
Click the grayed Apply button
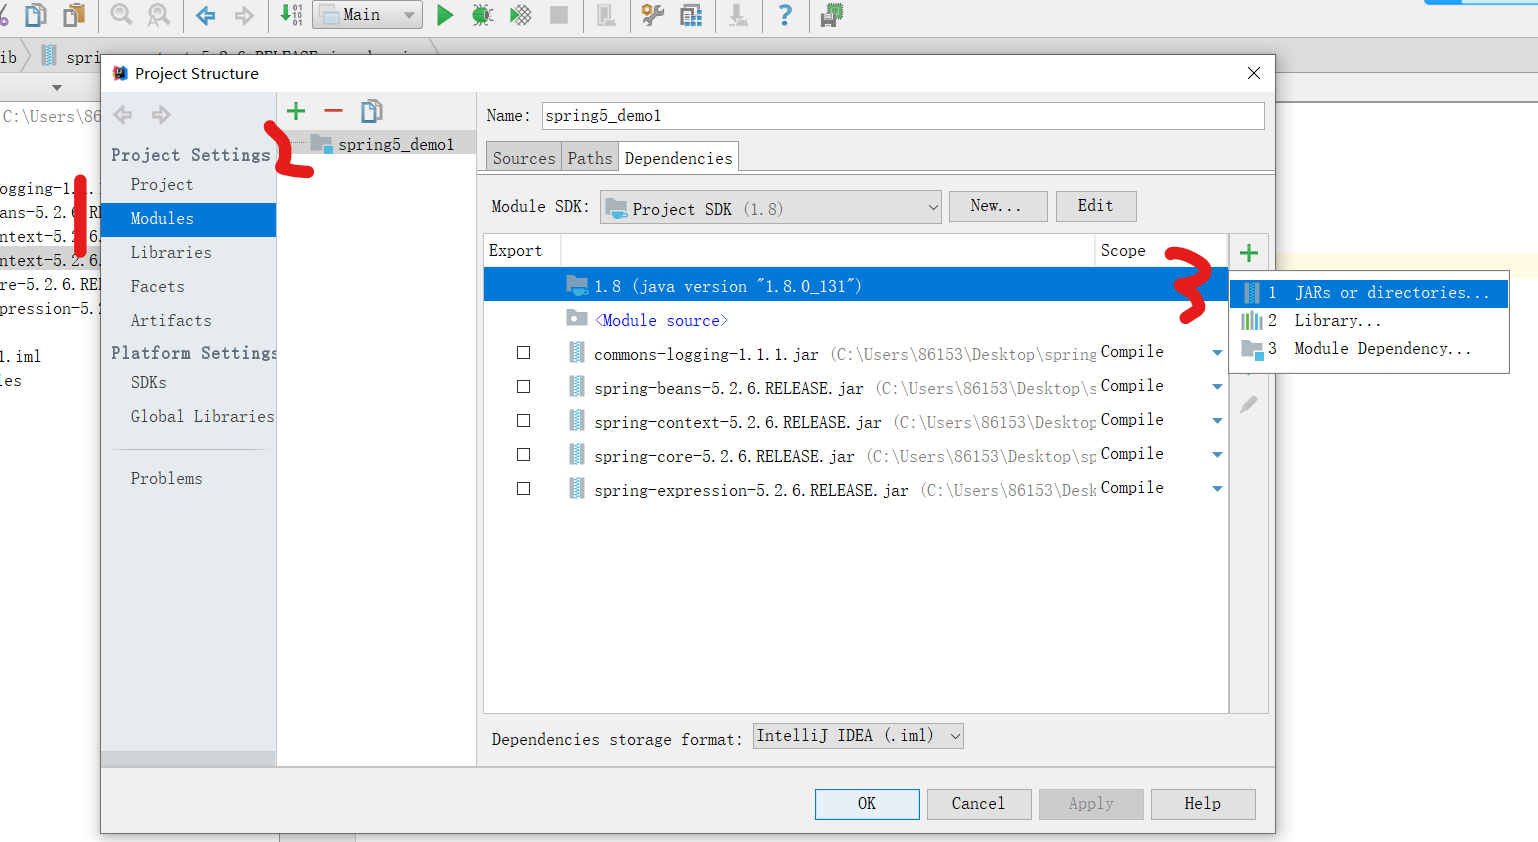click(1091, 804)
